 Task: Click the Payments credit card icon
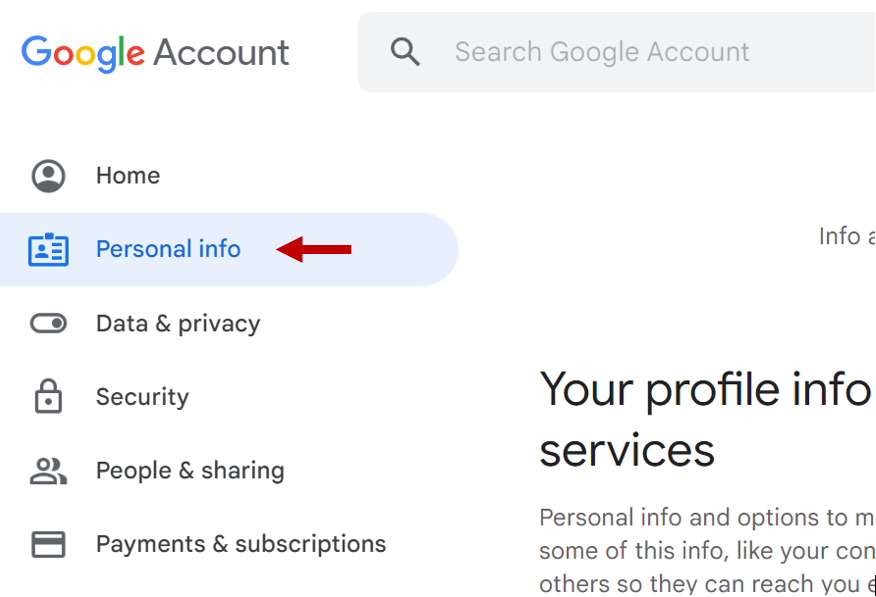click(x=48, y=544)
